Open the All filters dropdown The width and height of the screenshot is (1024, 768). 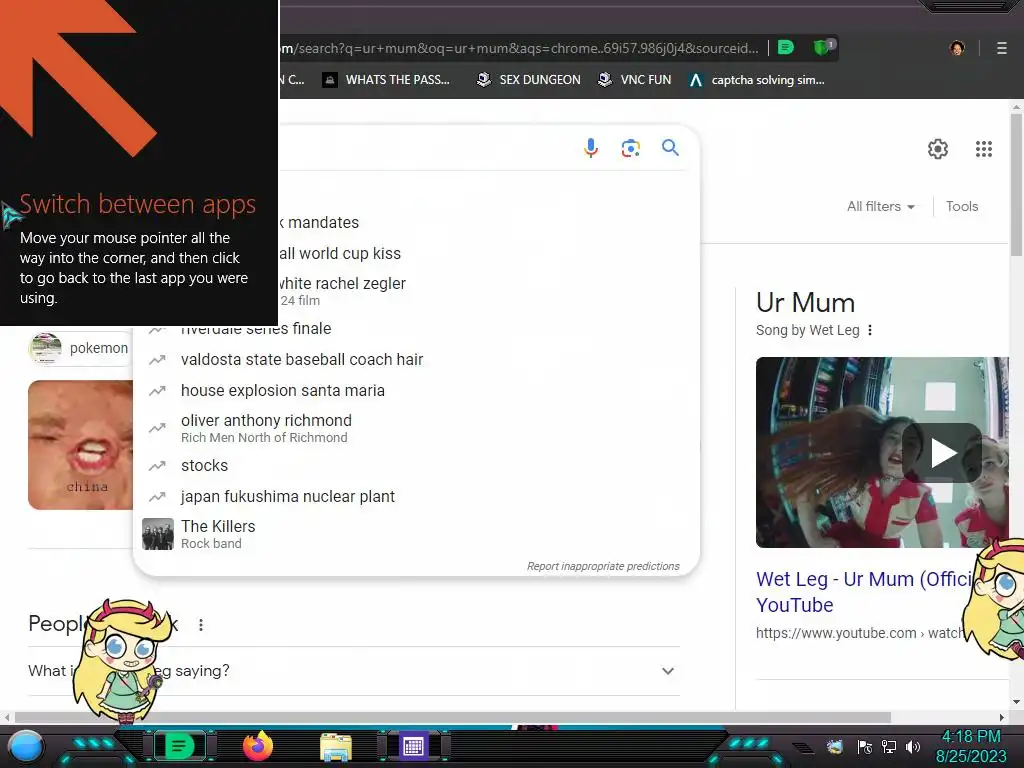pos(880,206)
